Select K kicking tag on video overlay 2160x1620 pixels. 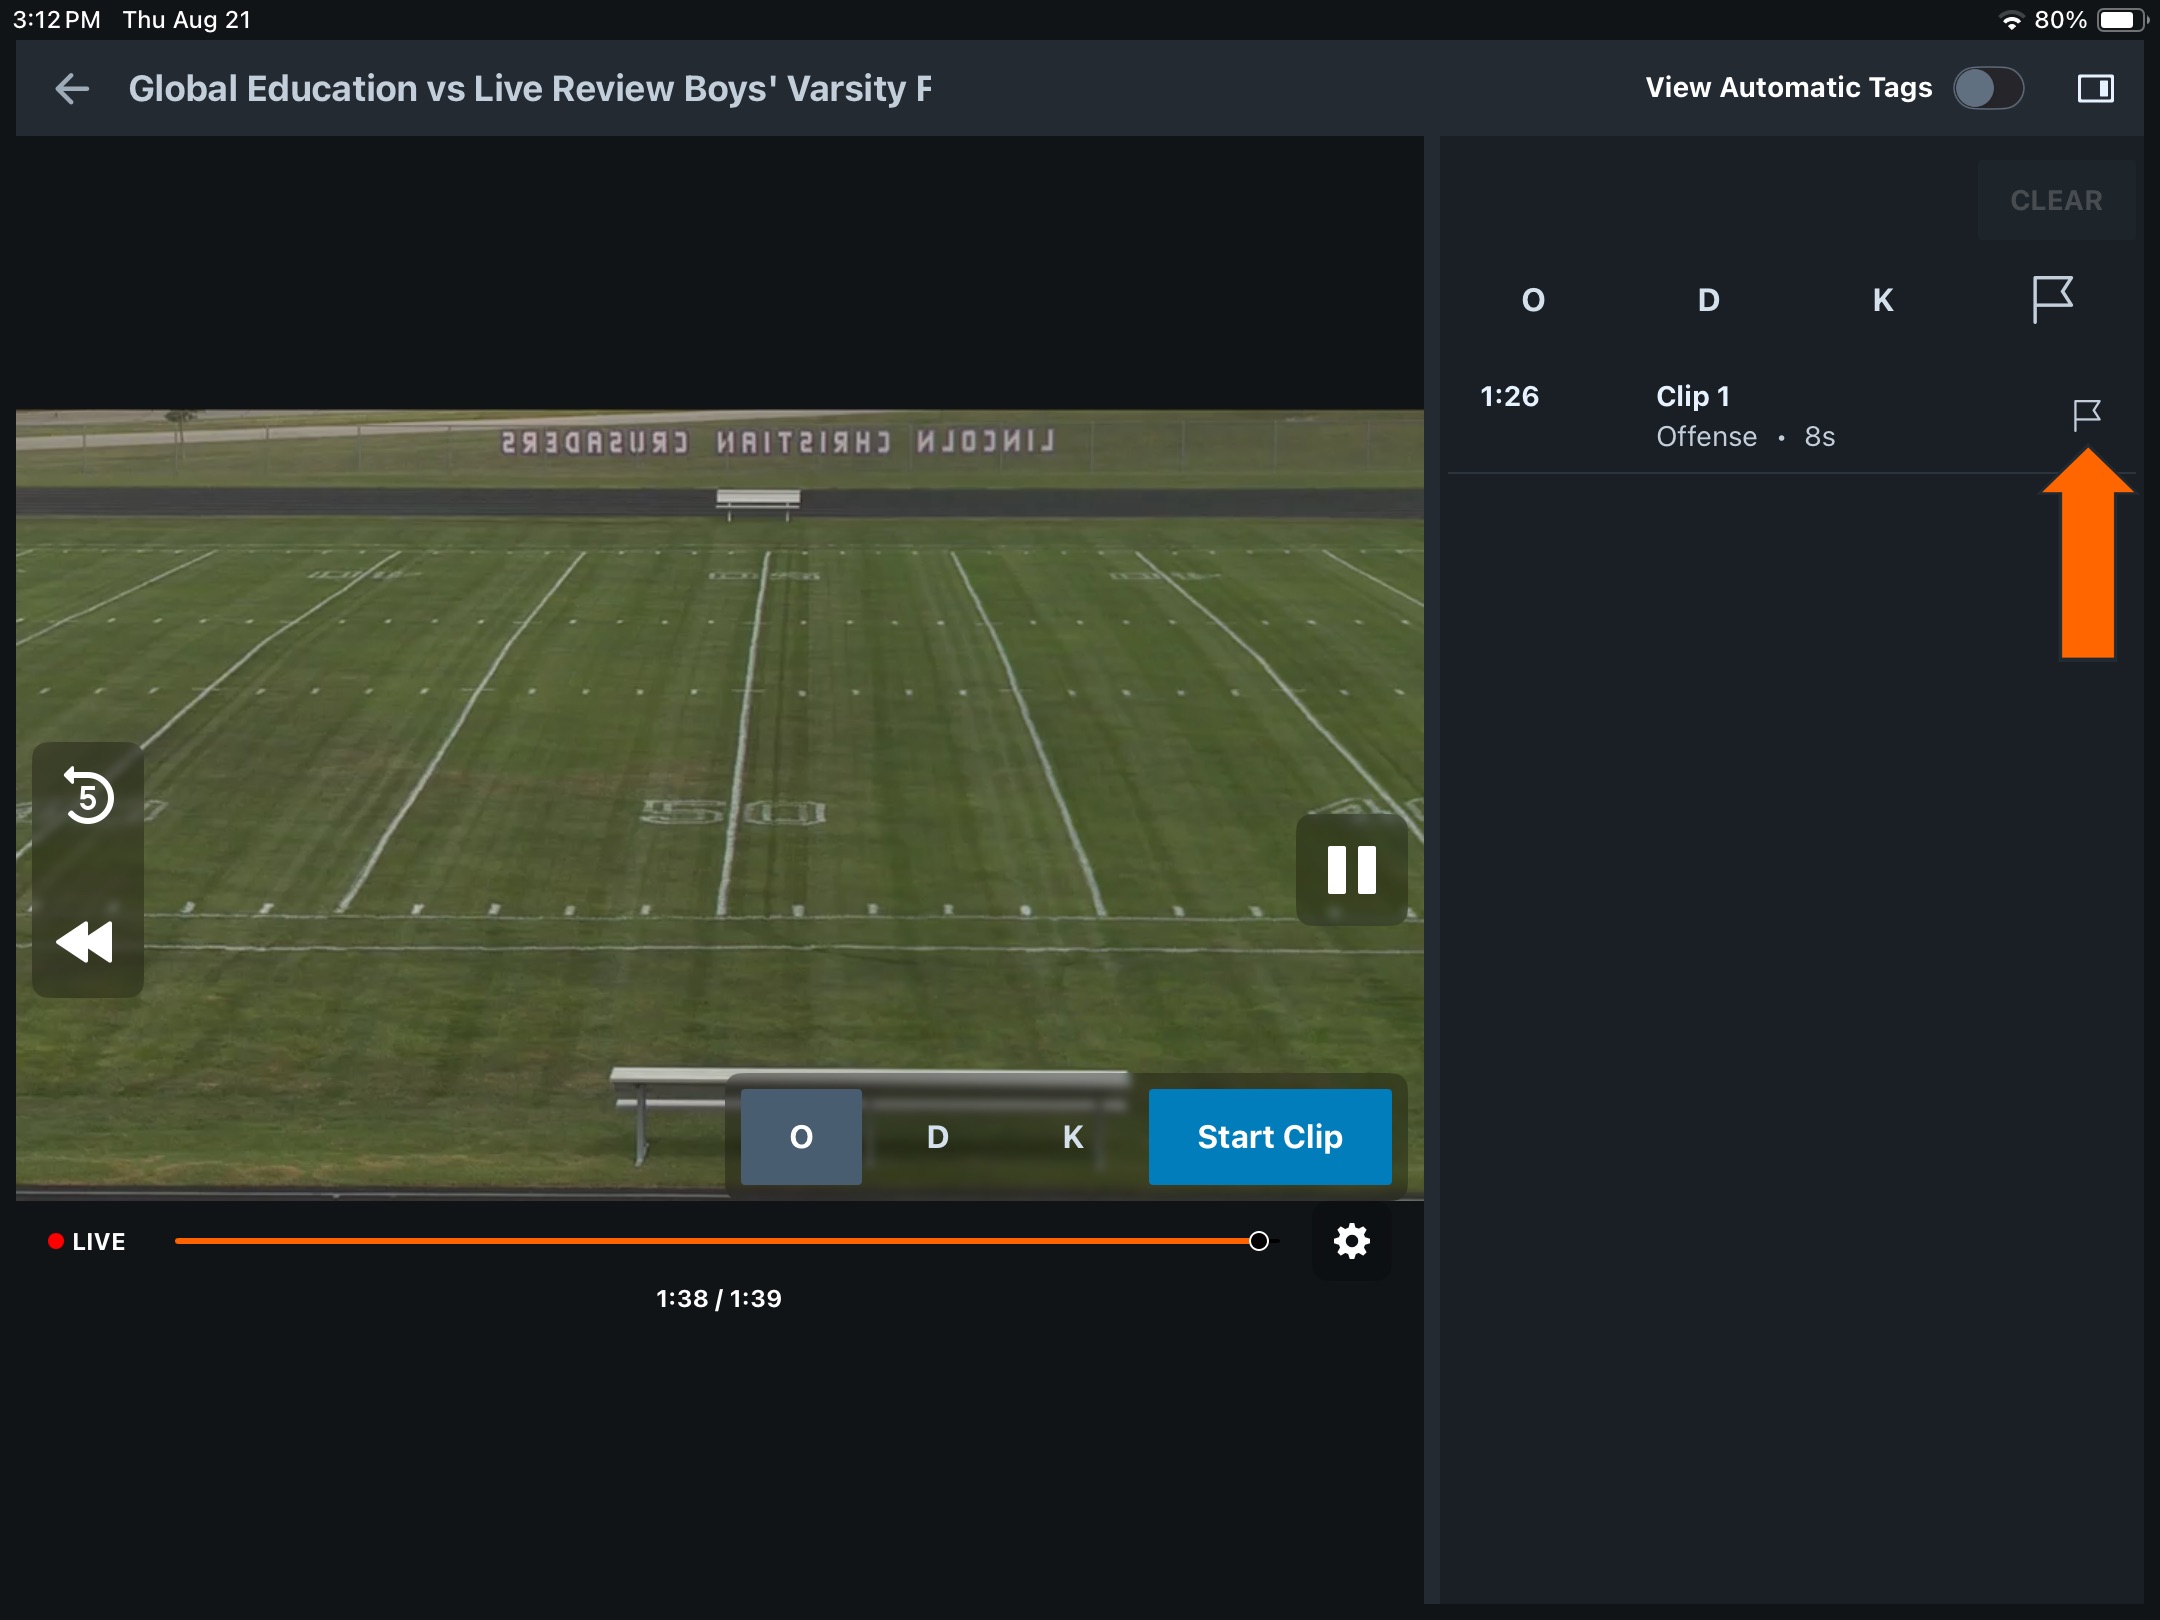(1073, 1137)
